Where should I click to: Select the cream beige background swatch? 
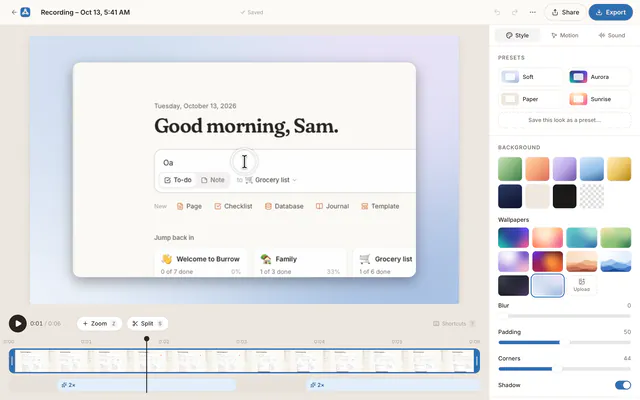point(537,196)
